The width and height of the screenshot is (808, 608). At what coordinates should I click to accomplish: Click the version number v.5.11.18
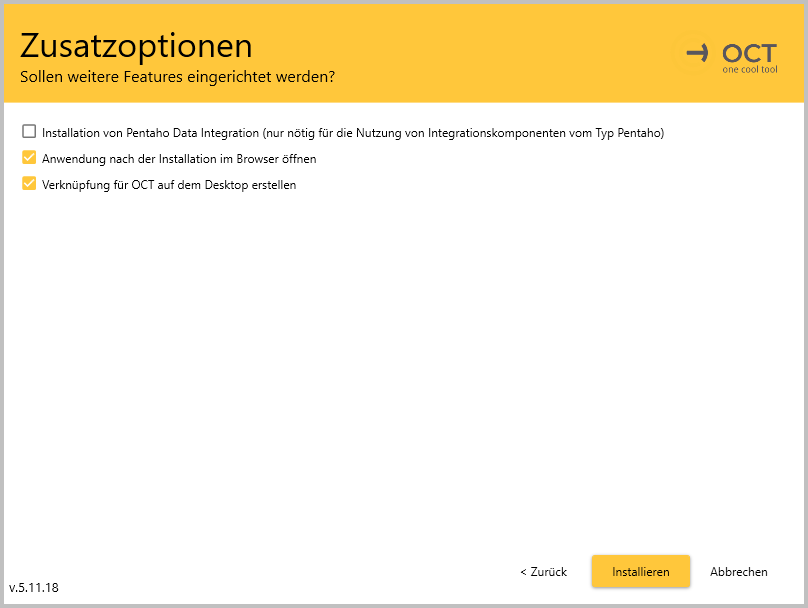(x=34, y=587)
